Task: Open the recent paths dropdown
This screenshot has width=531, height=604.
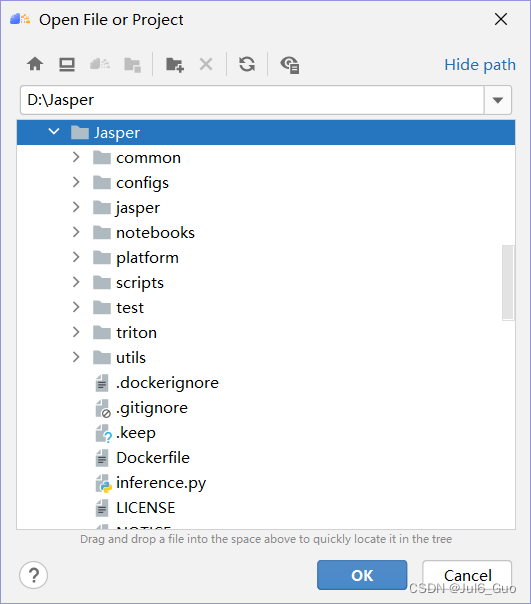Action: [x=497, y=100]
